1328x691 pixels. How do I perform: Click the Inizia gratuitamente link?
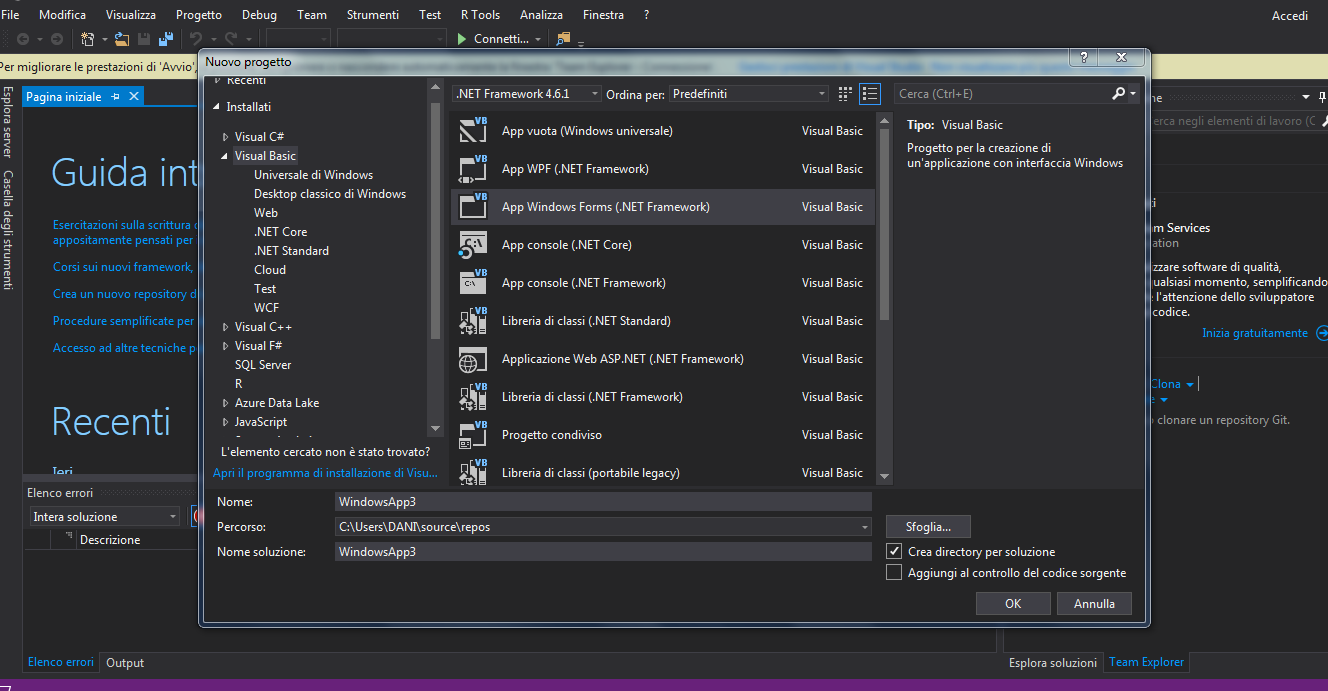1255,333
